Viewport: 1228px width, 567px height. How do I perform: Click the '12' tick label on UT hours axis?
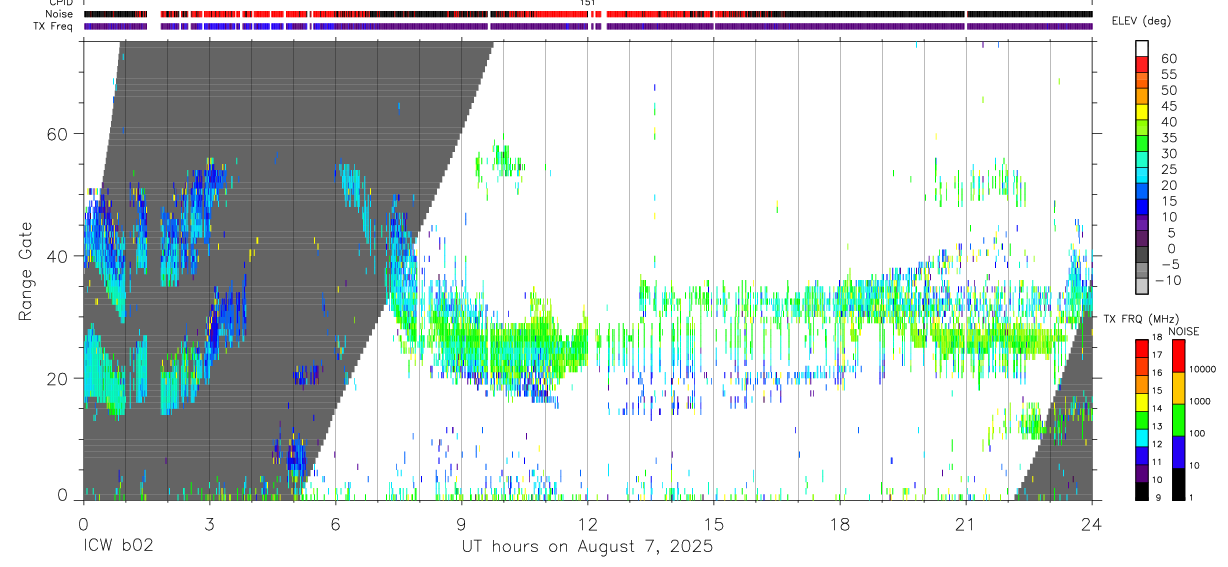[587, 524]
